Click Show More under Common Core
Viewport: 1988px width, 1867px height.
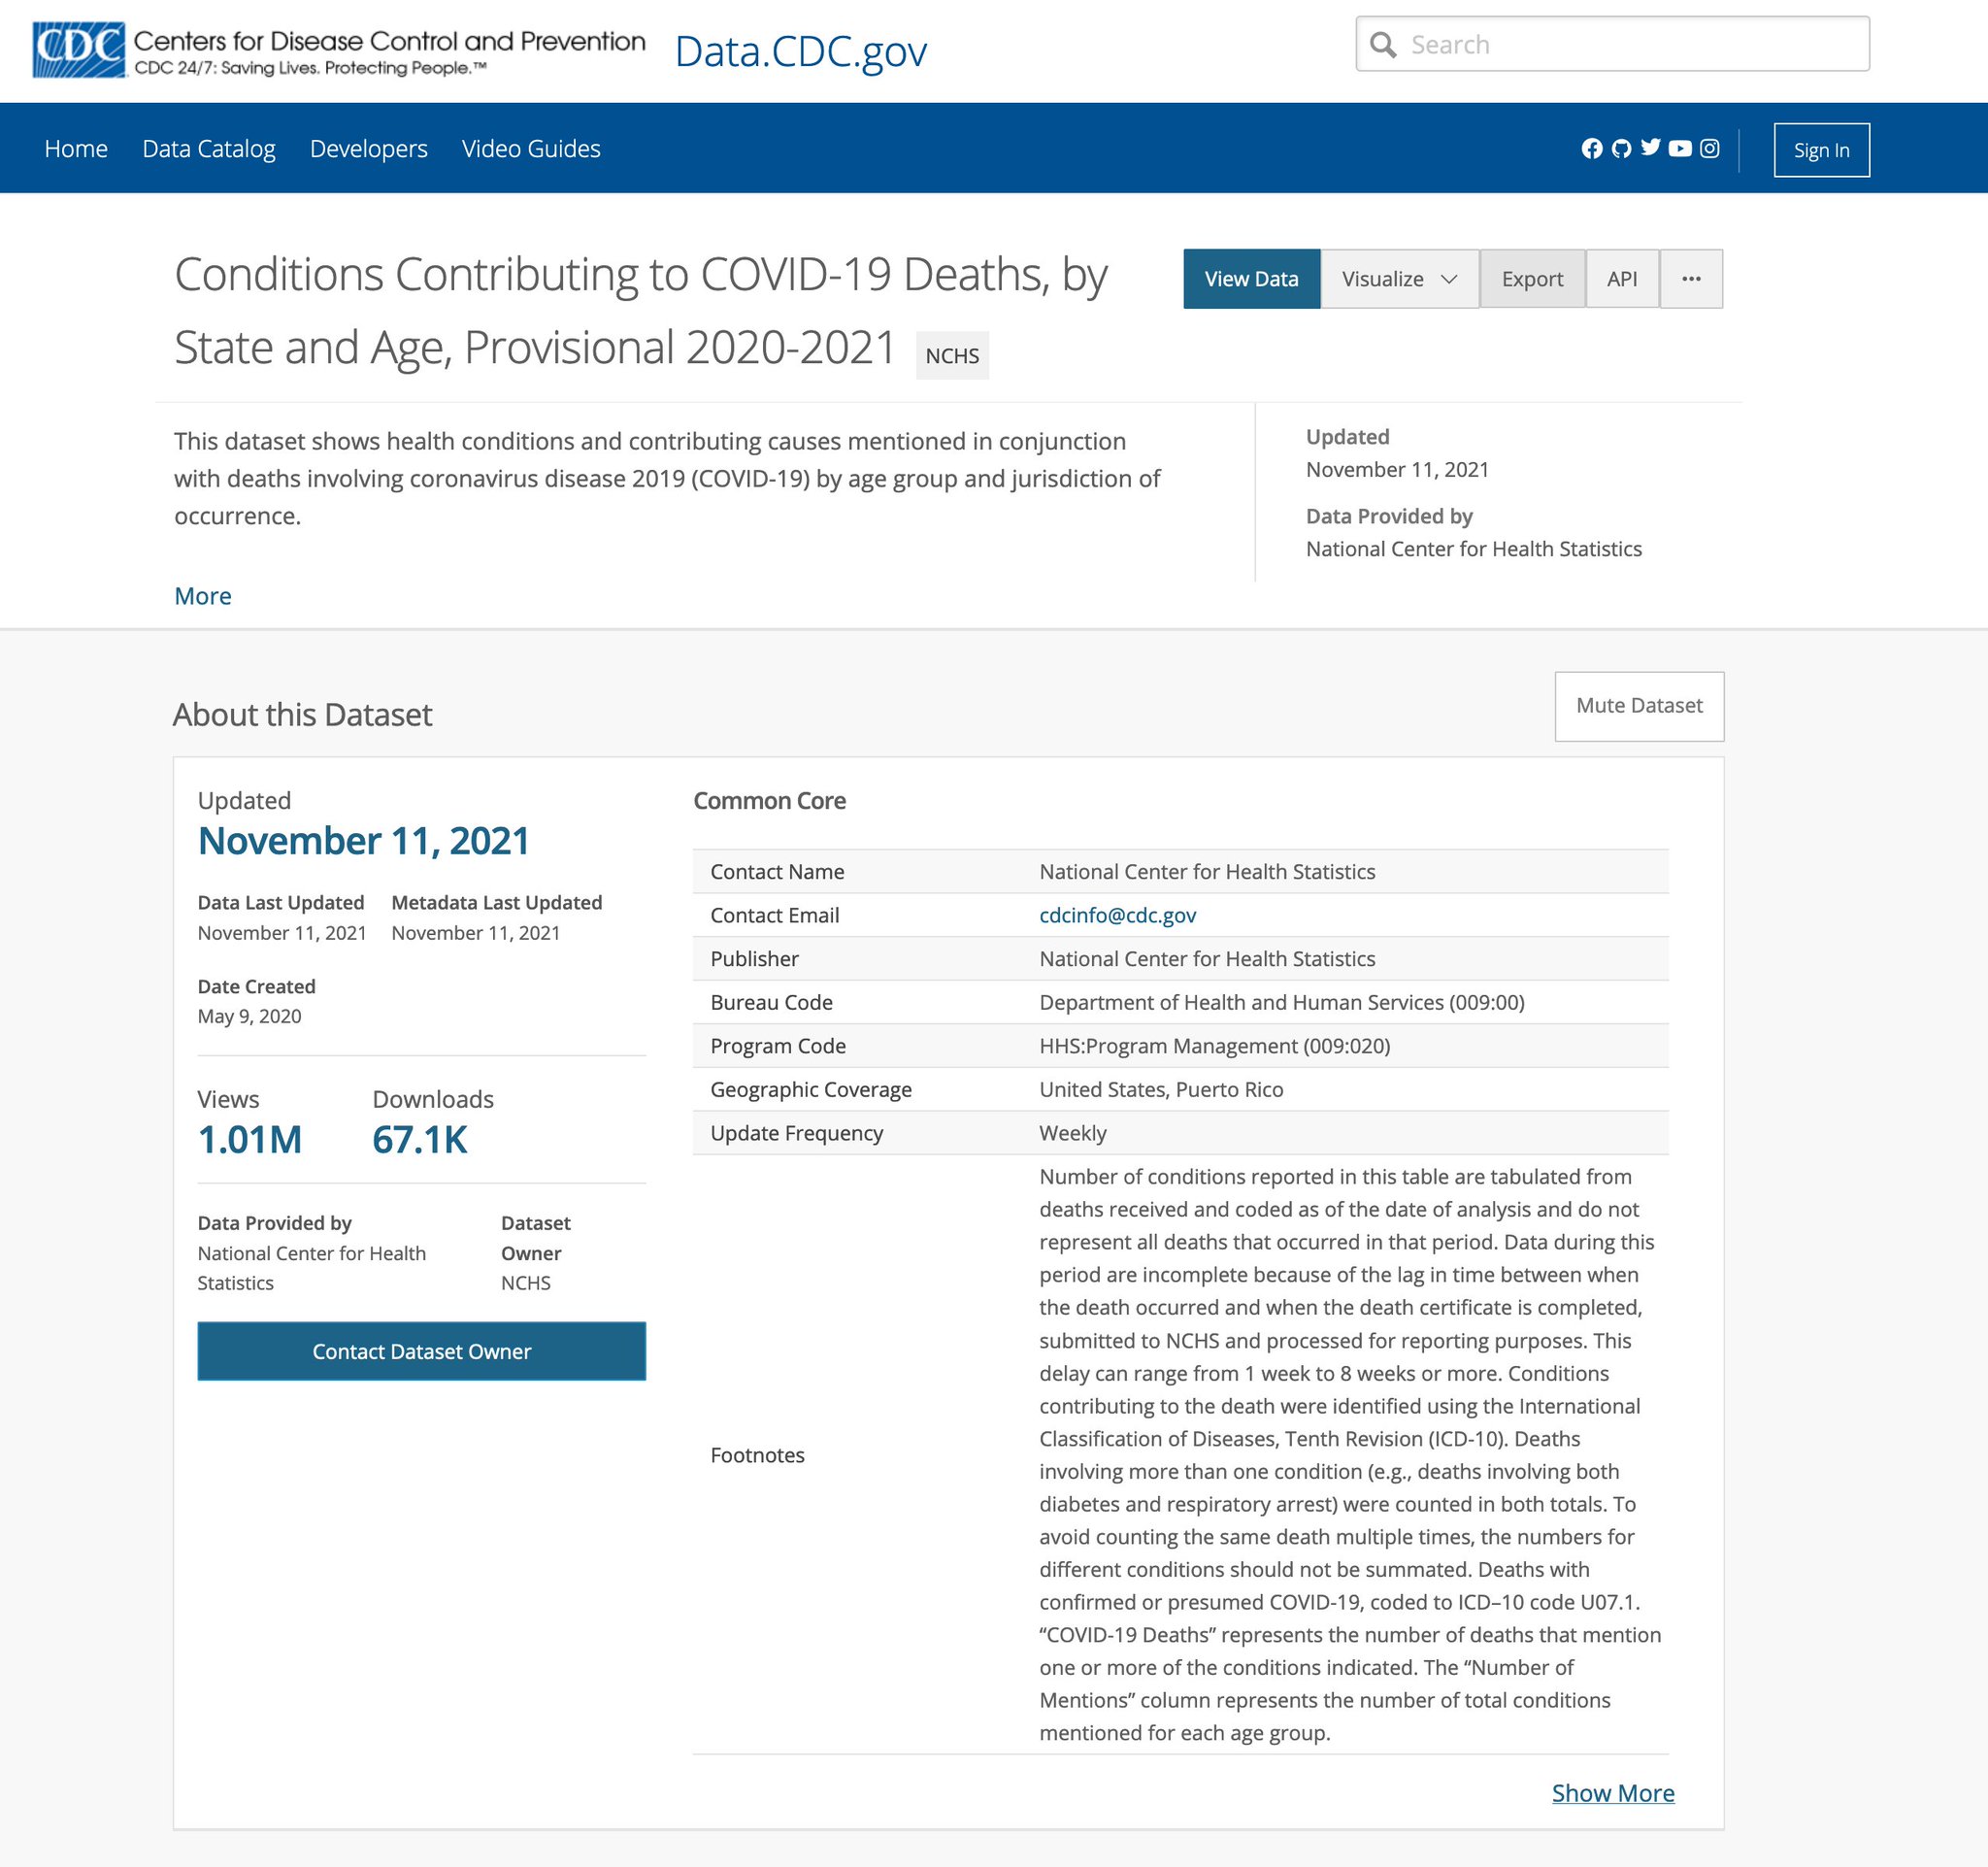(x=1613, y=1793)
